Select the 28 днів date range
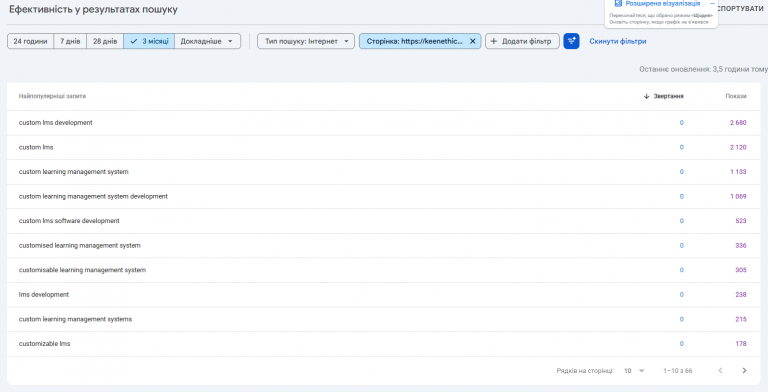This screenshot has height=392, width=768. 105,41
